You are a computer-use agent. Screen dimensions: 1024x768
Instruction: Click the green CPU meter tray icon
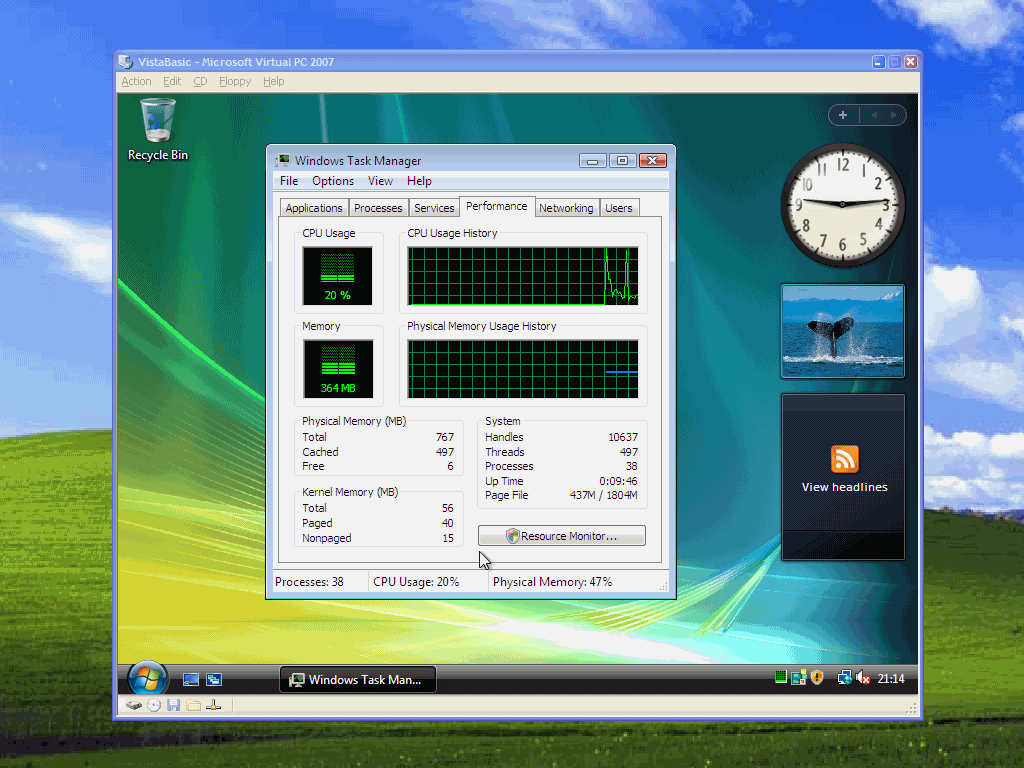781,678
